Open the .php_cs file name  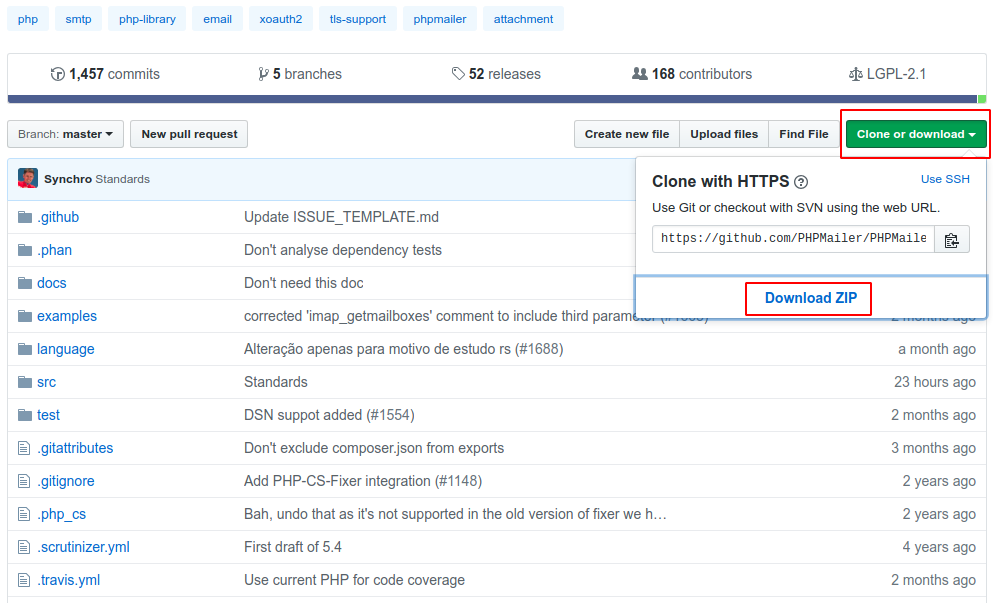pos(61,514)
